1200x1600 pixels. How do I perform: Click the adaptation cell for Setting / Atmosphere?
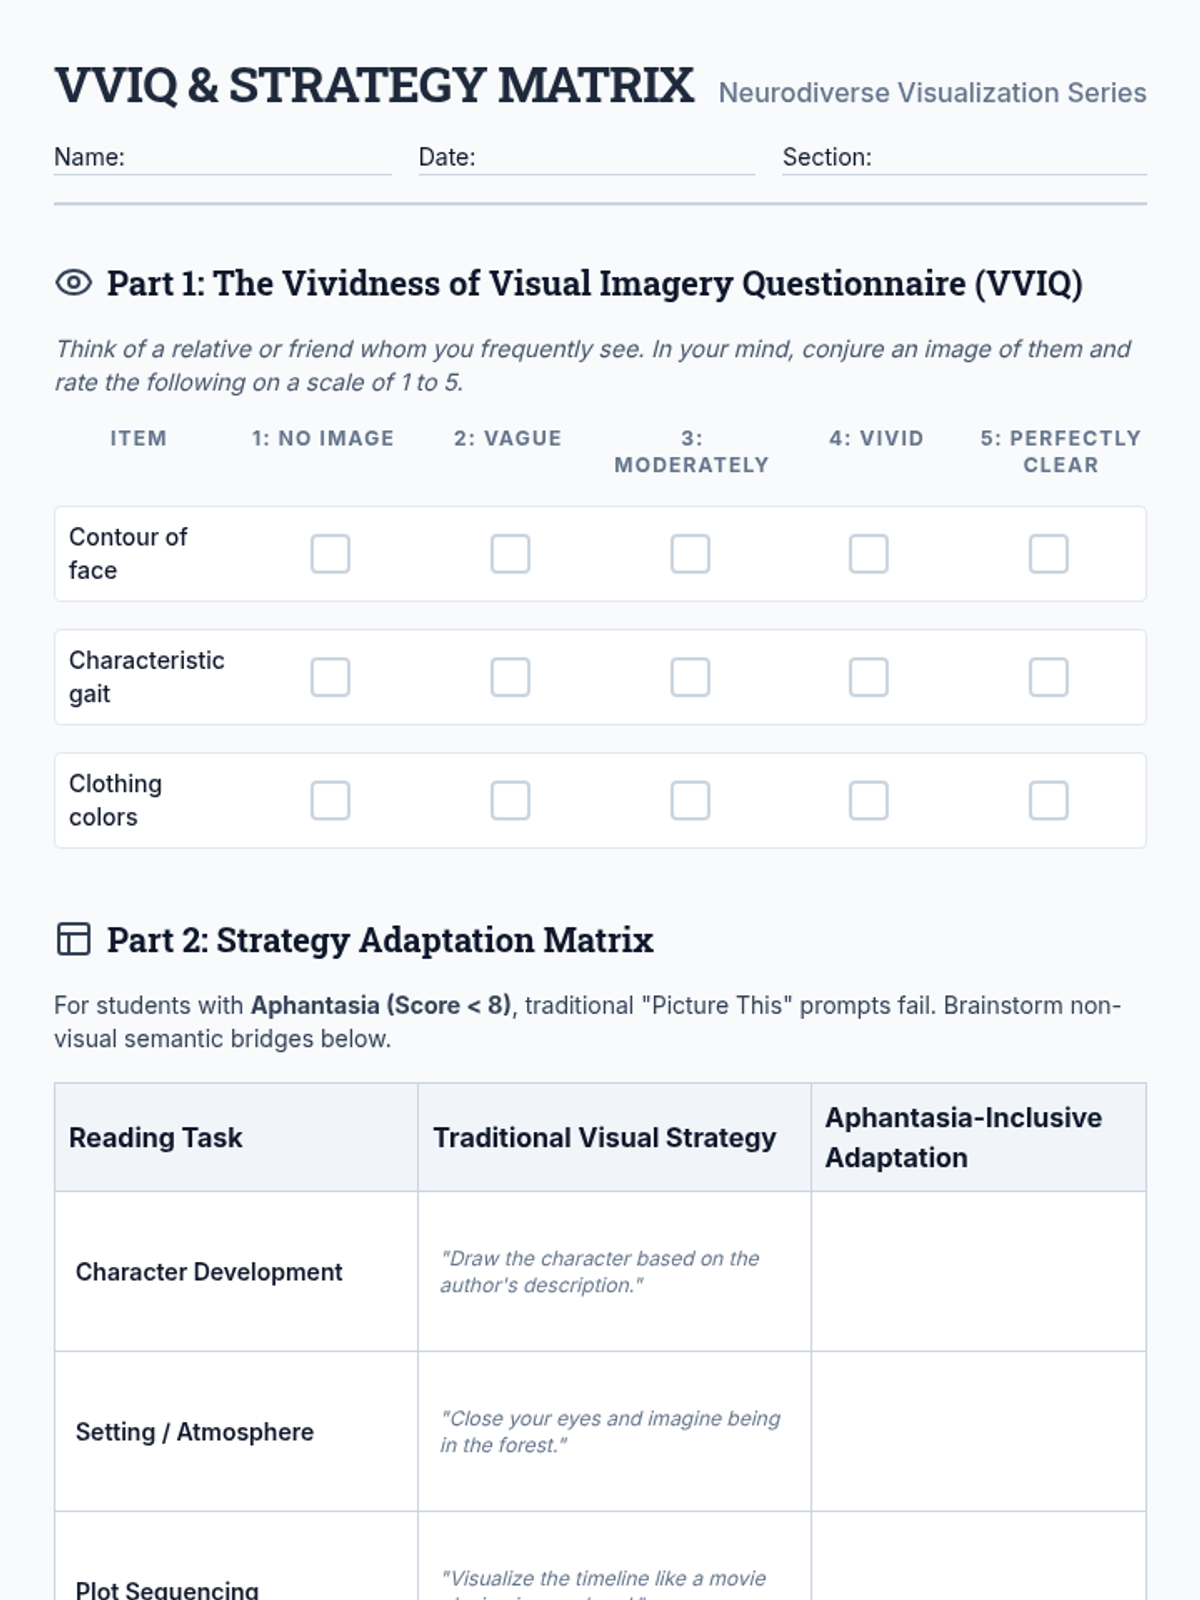[x=978, y=1431]
